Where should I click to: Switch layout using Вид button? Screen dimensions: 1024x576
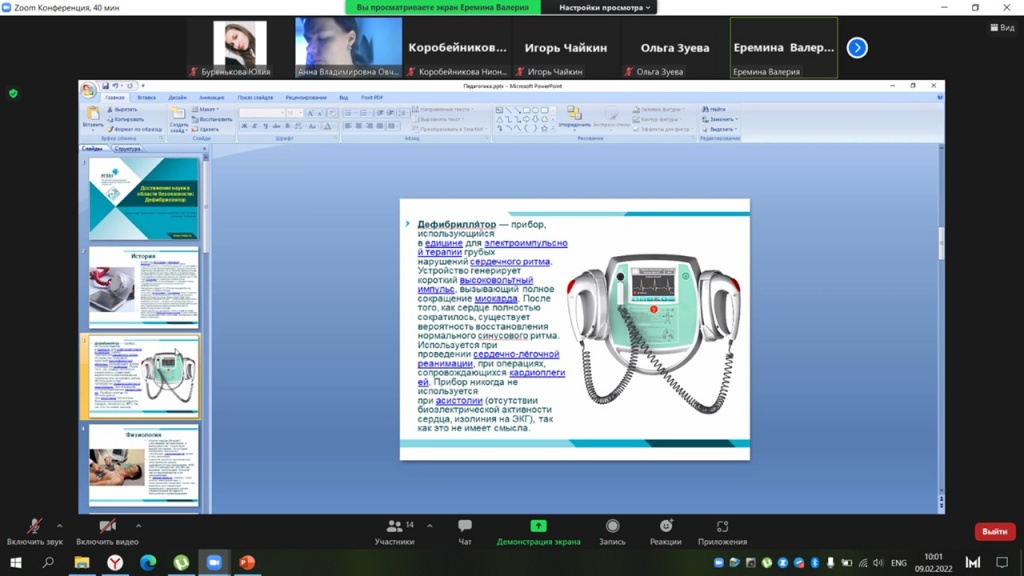click(1001, 28)
